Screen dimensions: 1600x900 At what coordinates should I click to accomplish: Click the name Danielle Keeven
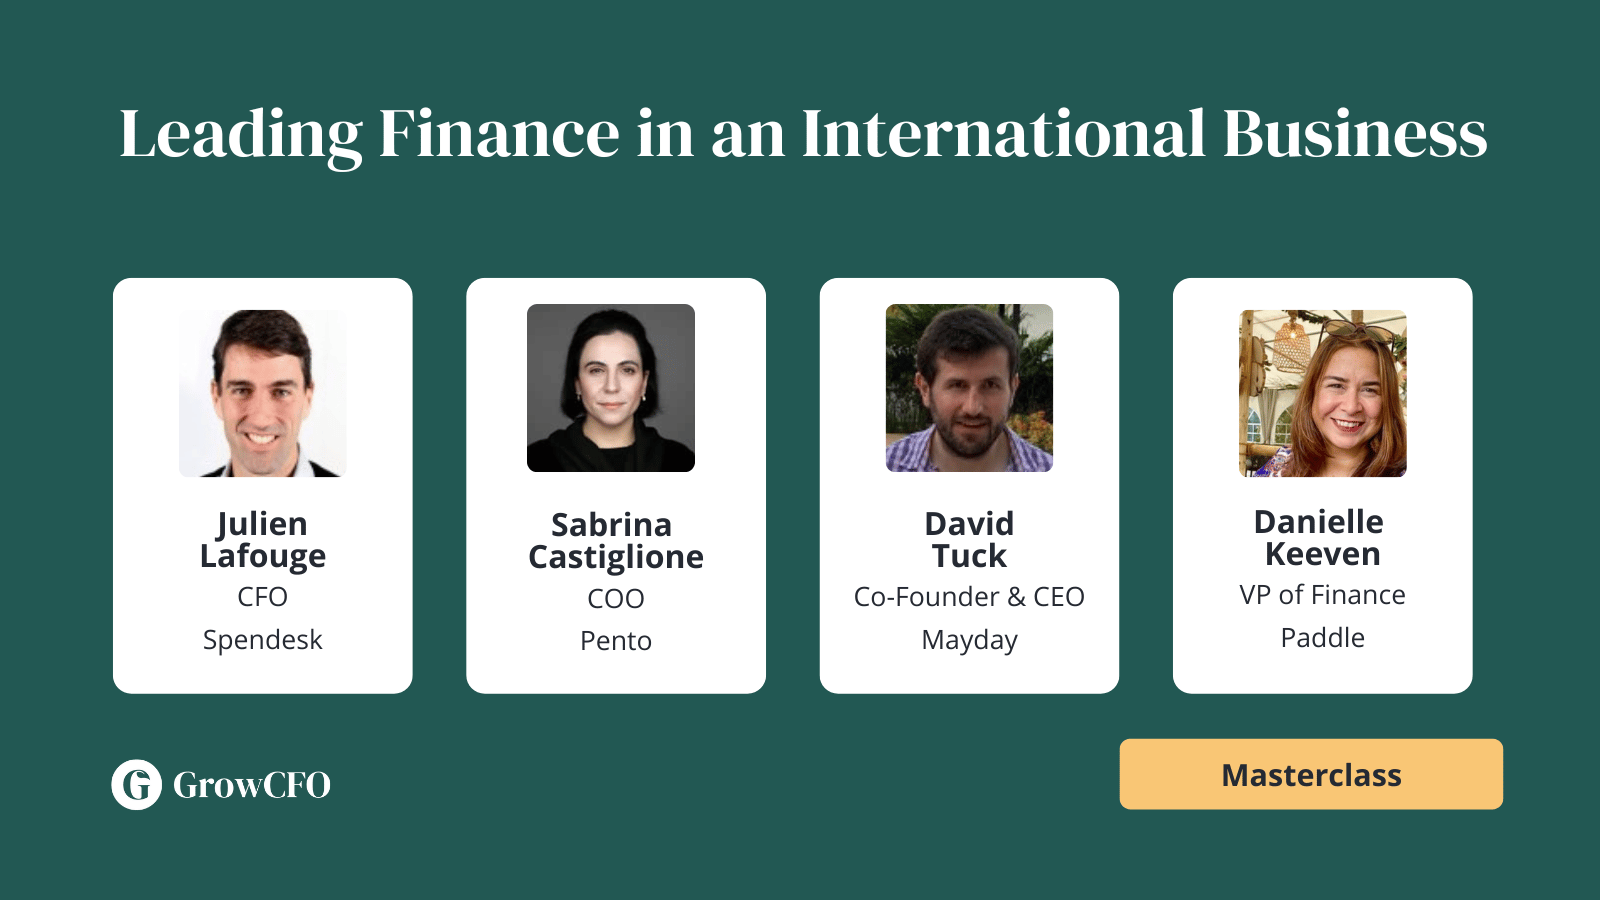pos(1322,538)
